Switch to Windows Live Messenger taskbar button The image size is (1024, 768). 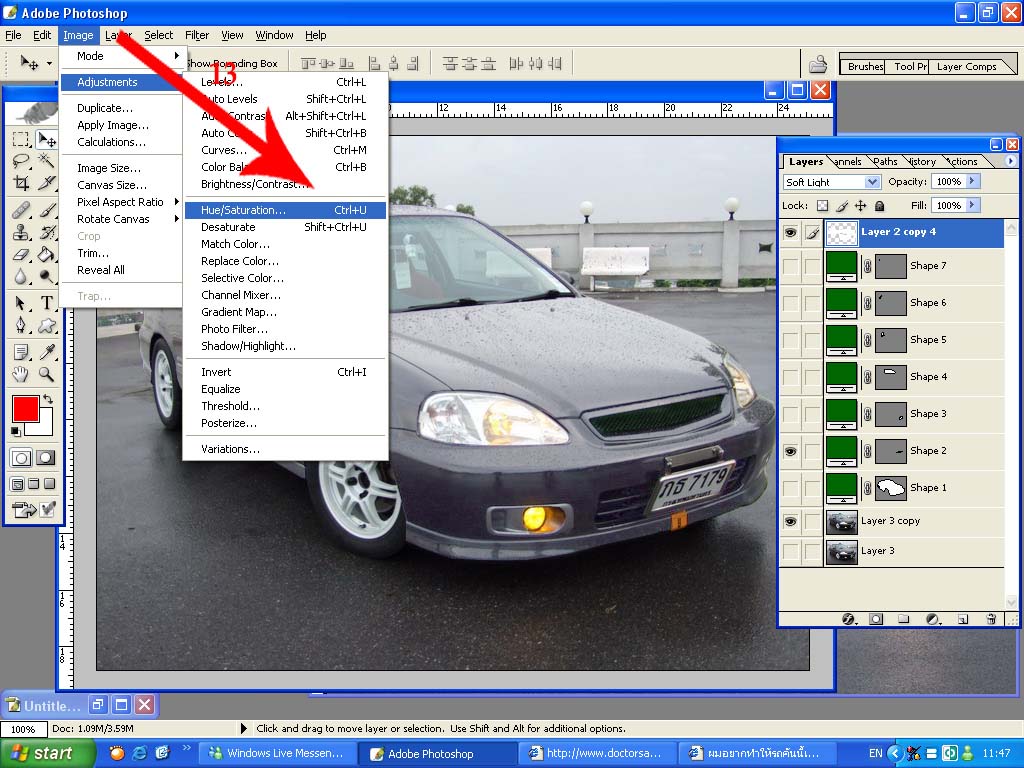point(276,753)
